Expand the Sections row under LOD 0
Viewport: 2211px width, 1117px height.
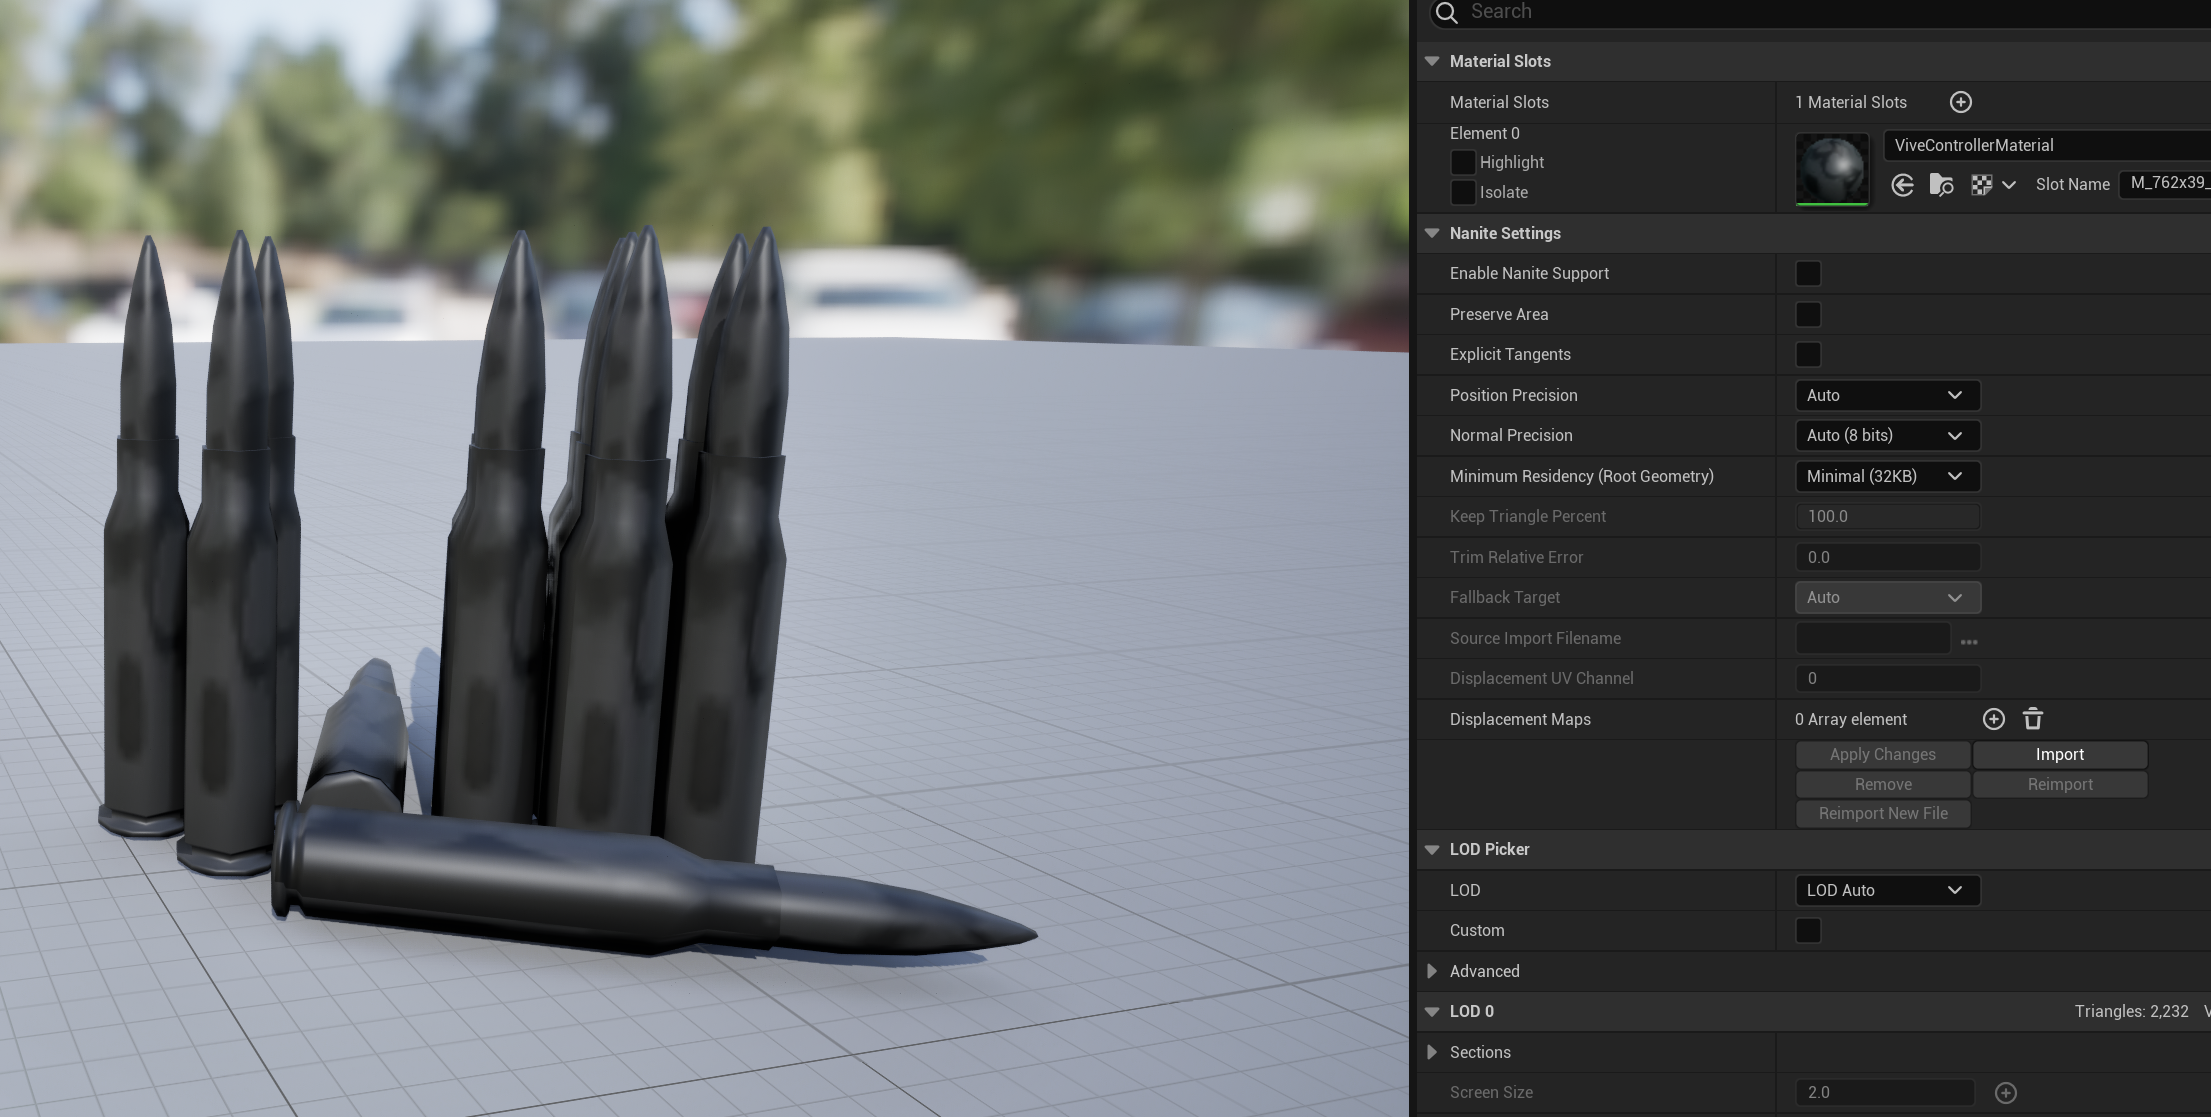pyautogui.click(x=1432, y=1052)
